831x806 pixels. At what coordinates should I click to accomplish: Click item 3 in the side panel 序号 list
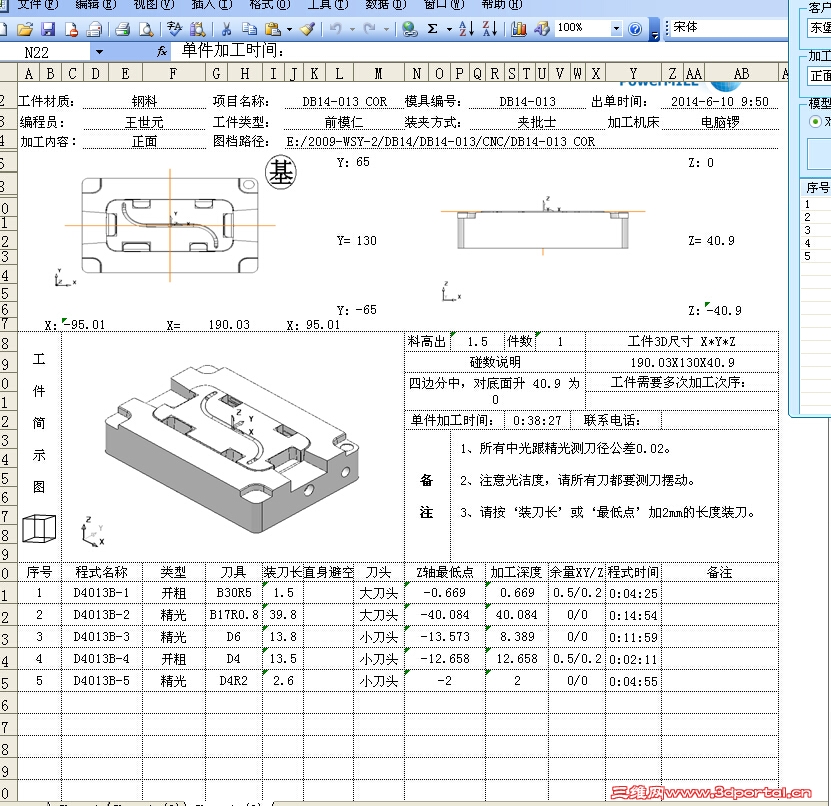(808, 230)
